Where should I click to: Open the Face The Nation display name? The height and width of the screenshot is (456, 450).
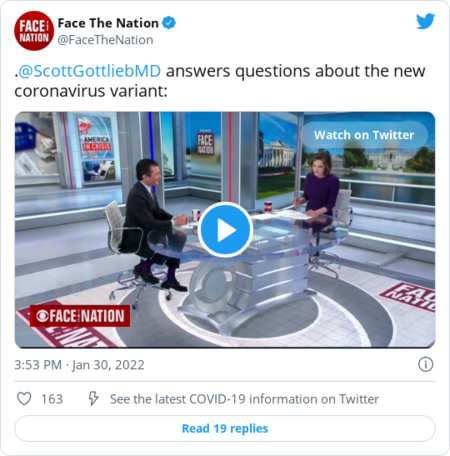108,23
